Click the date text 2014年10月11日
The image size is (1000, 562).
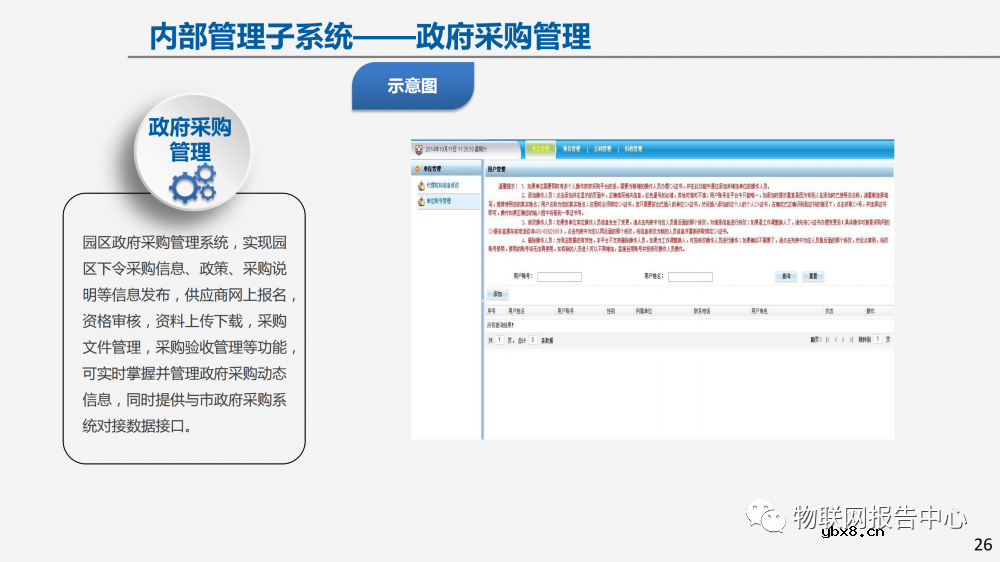[456, 149]
